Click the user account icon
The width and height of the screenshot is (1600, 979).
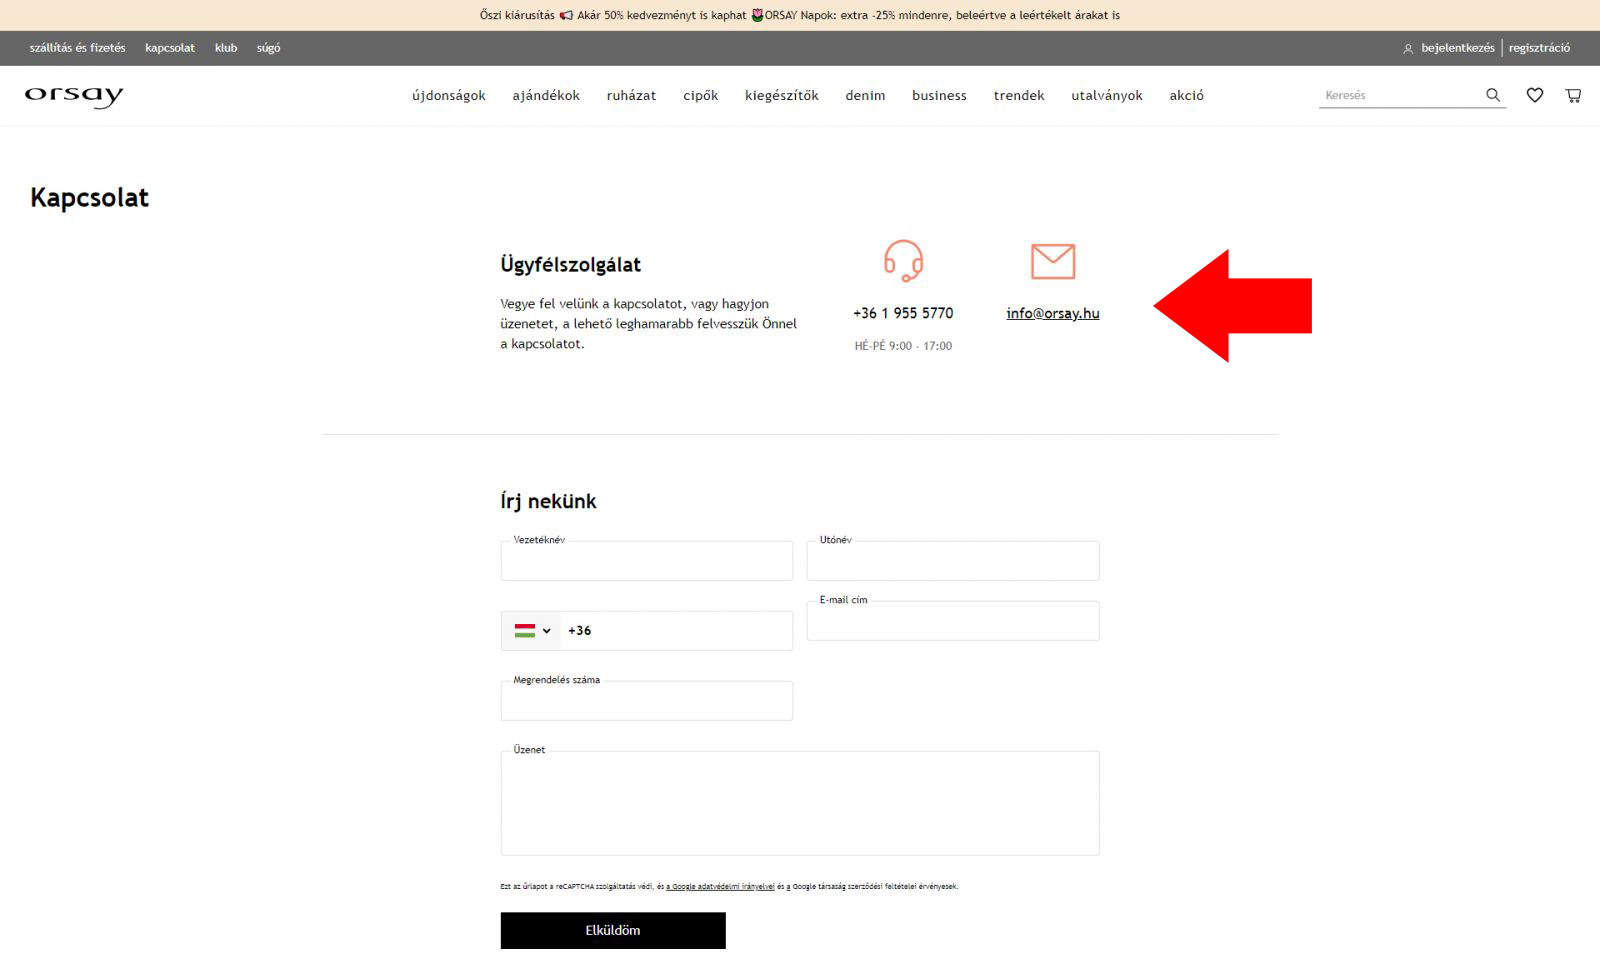[x=1408, y=48]
